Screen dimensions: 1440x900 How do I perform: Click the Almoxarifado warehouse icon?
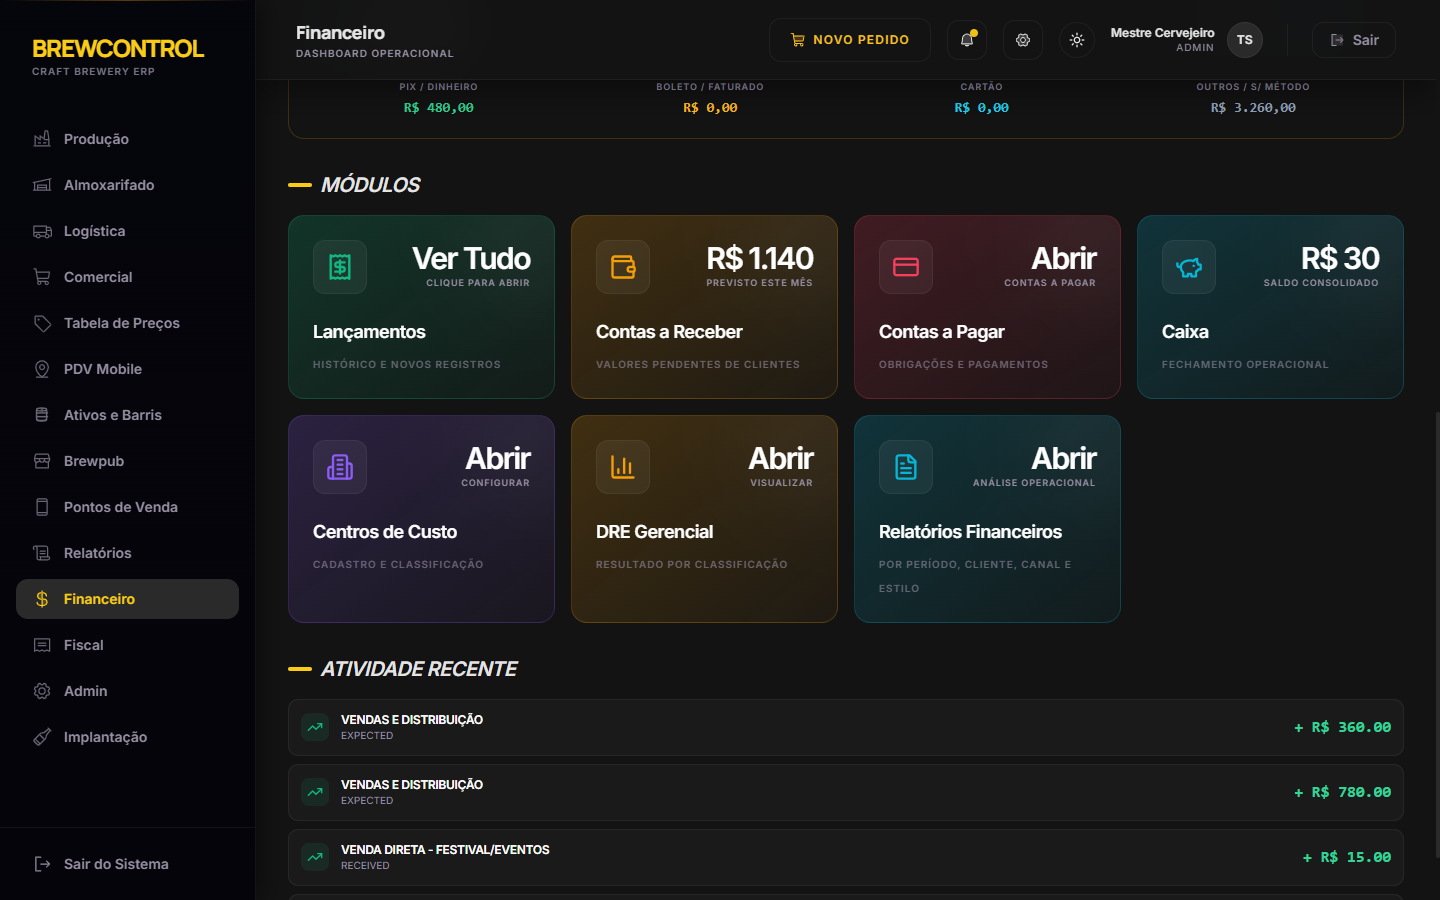pos(42,185)
